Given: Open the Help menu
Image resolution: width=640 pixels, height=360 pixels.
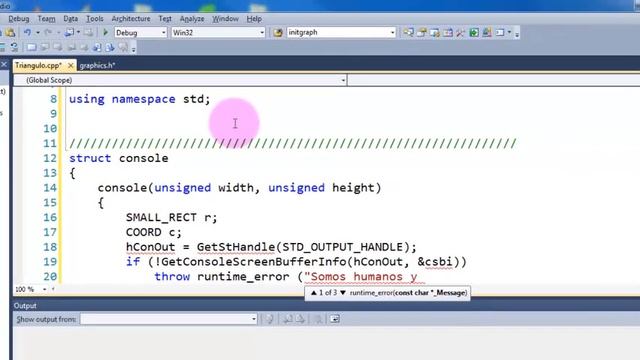Looking at the screenshot, I should point(254,19).
